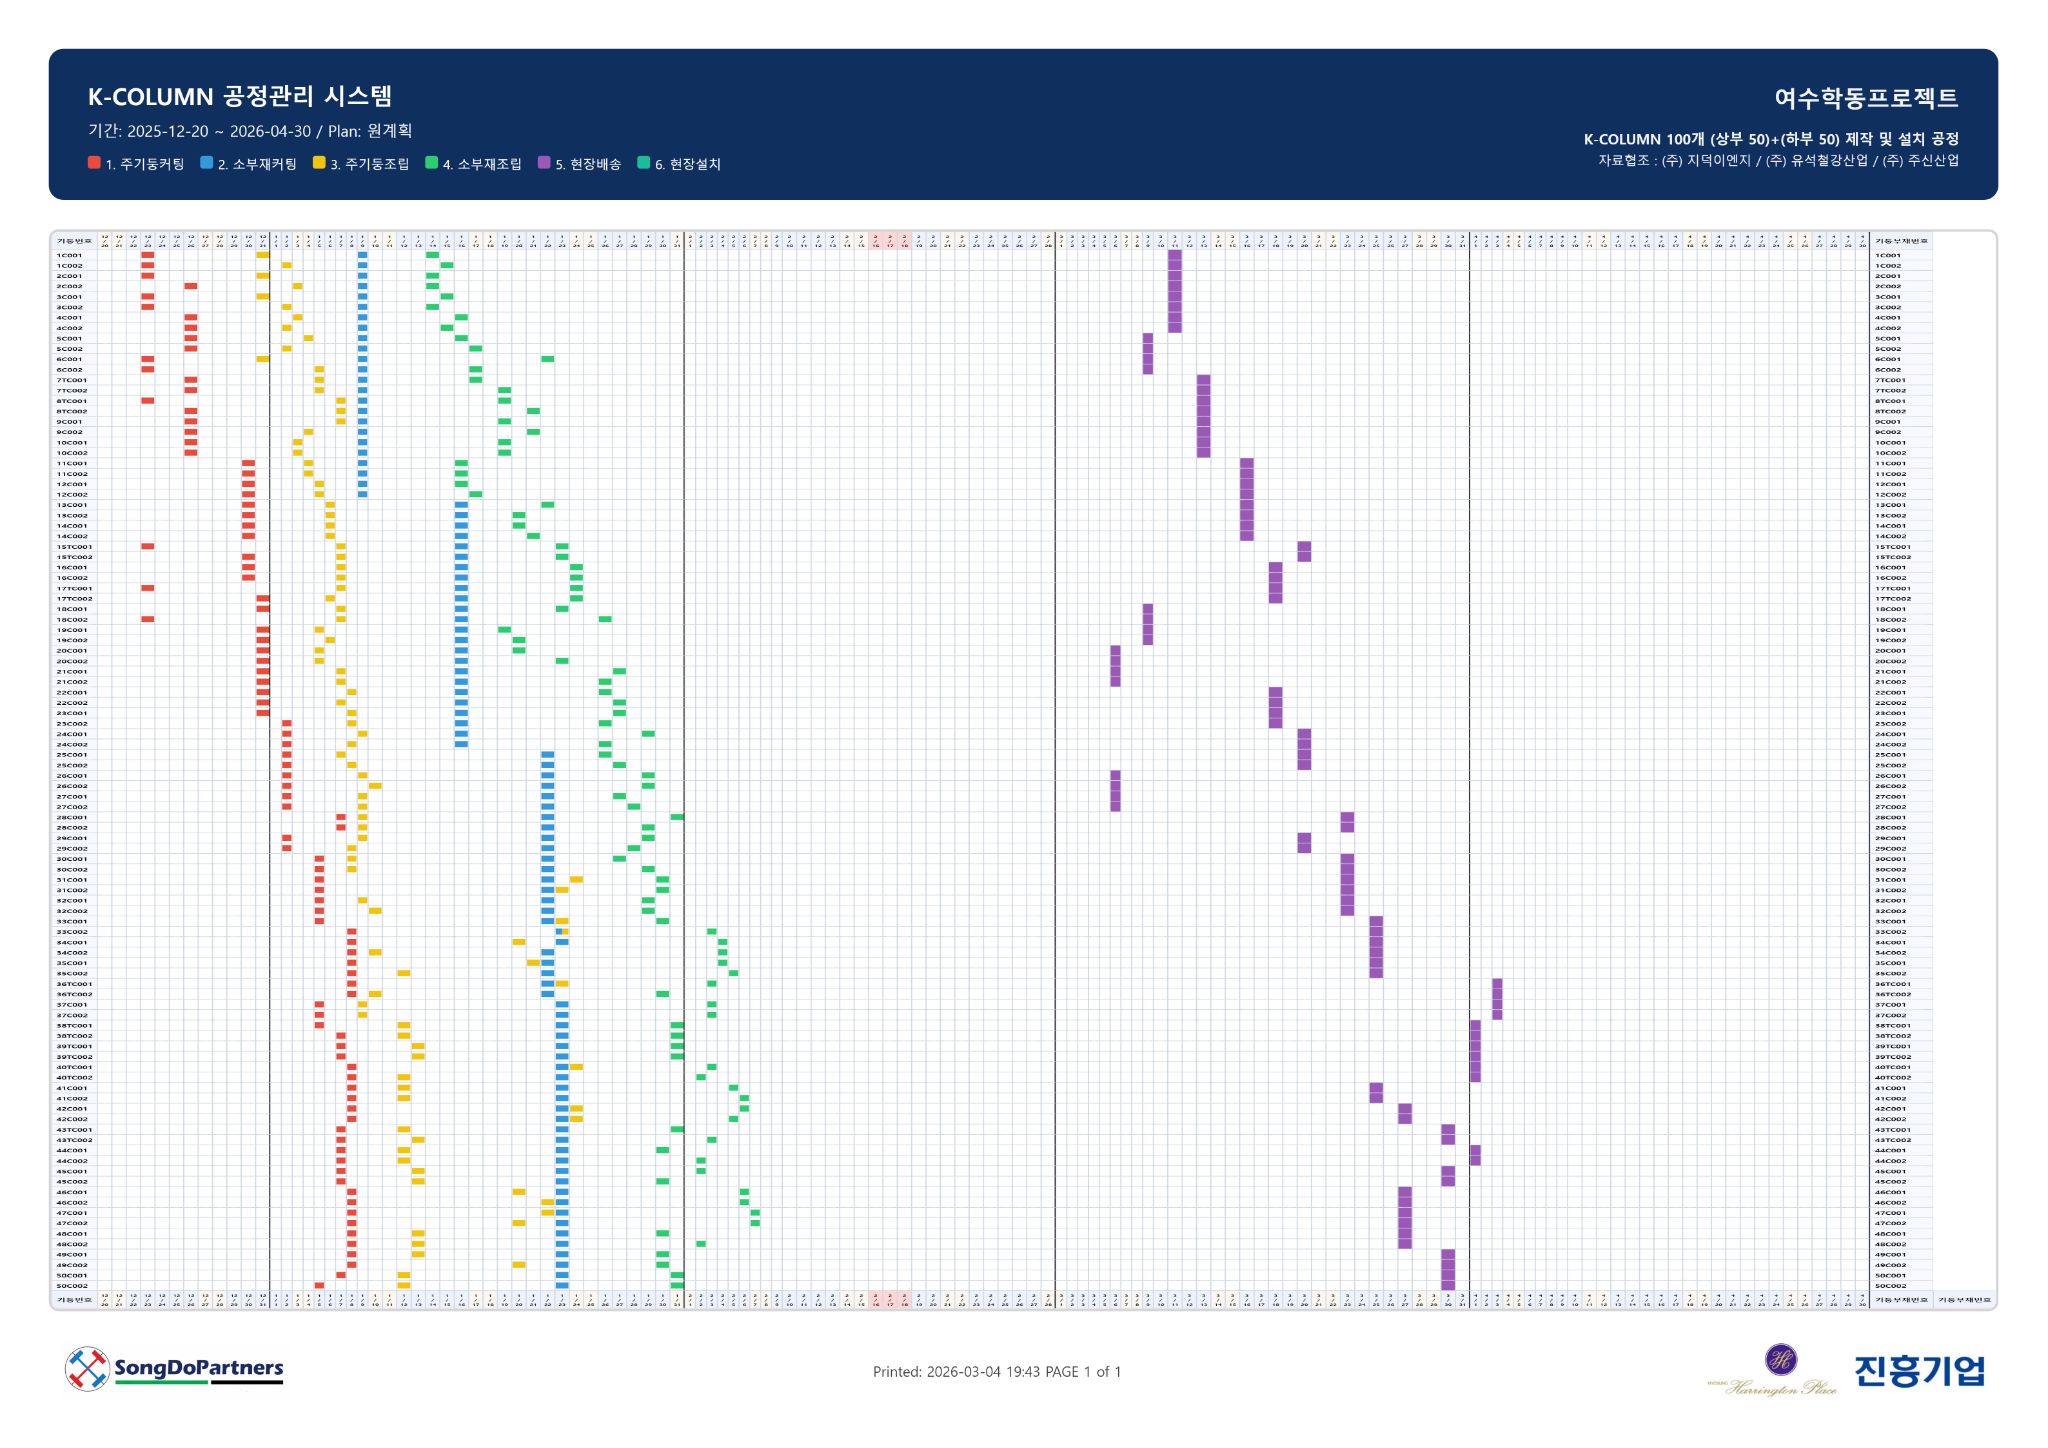Select the yellow 주기둥조립 legend marker

coord(319,163)
